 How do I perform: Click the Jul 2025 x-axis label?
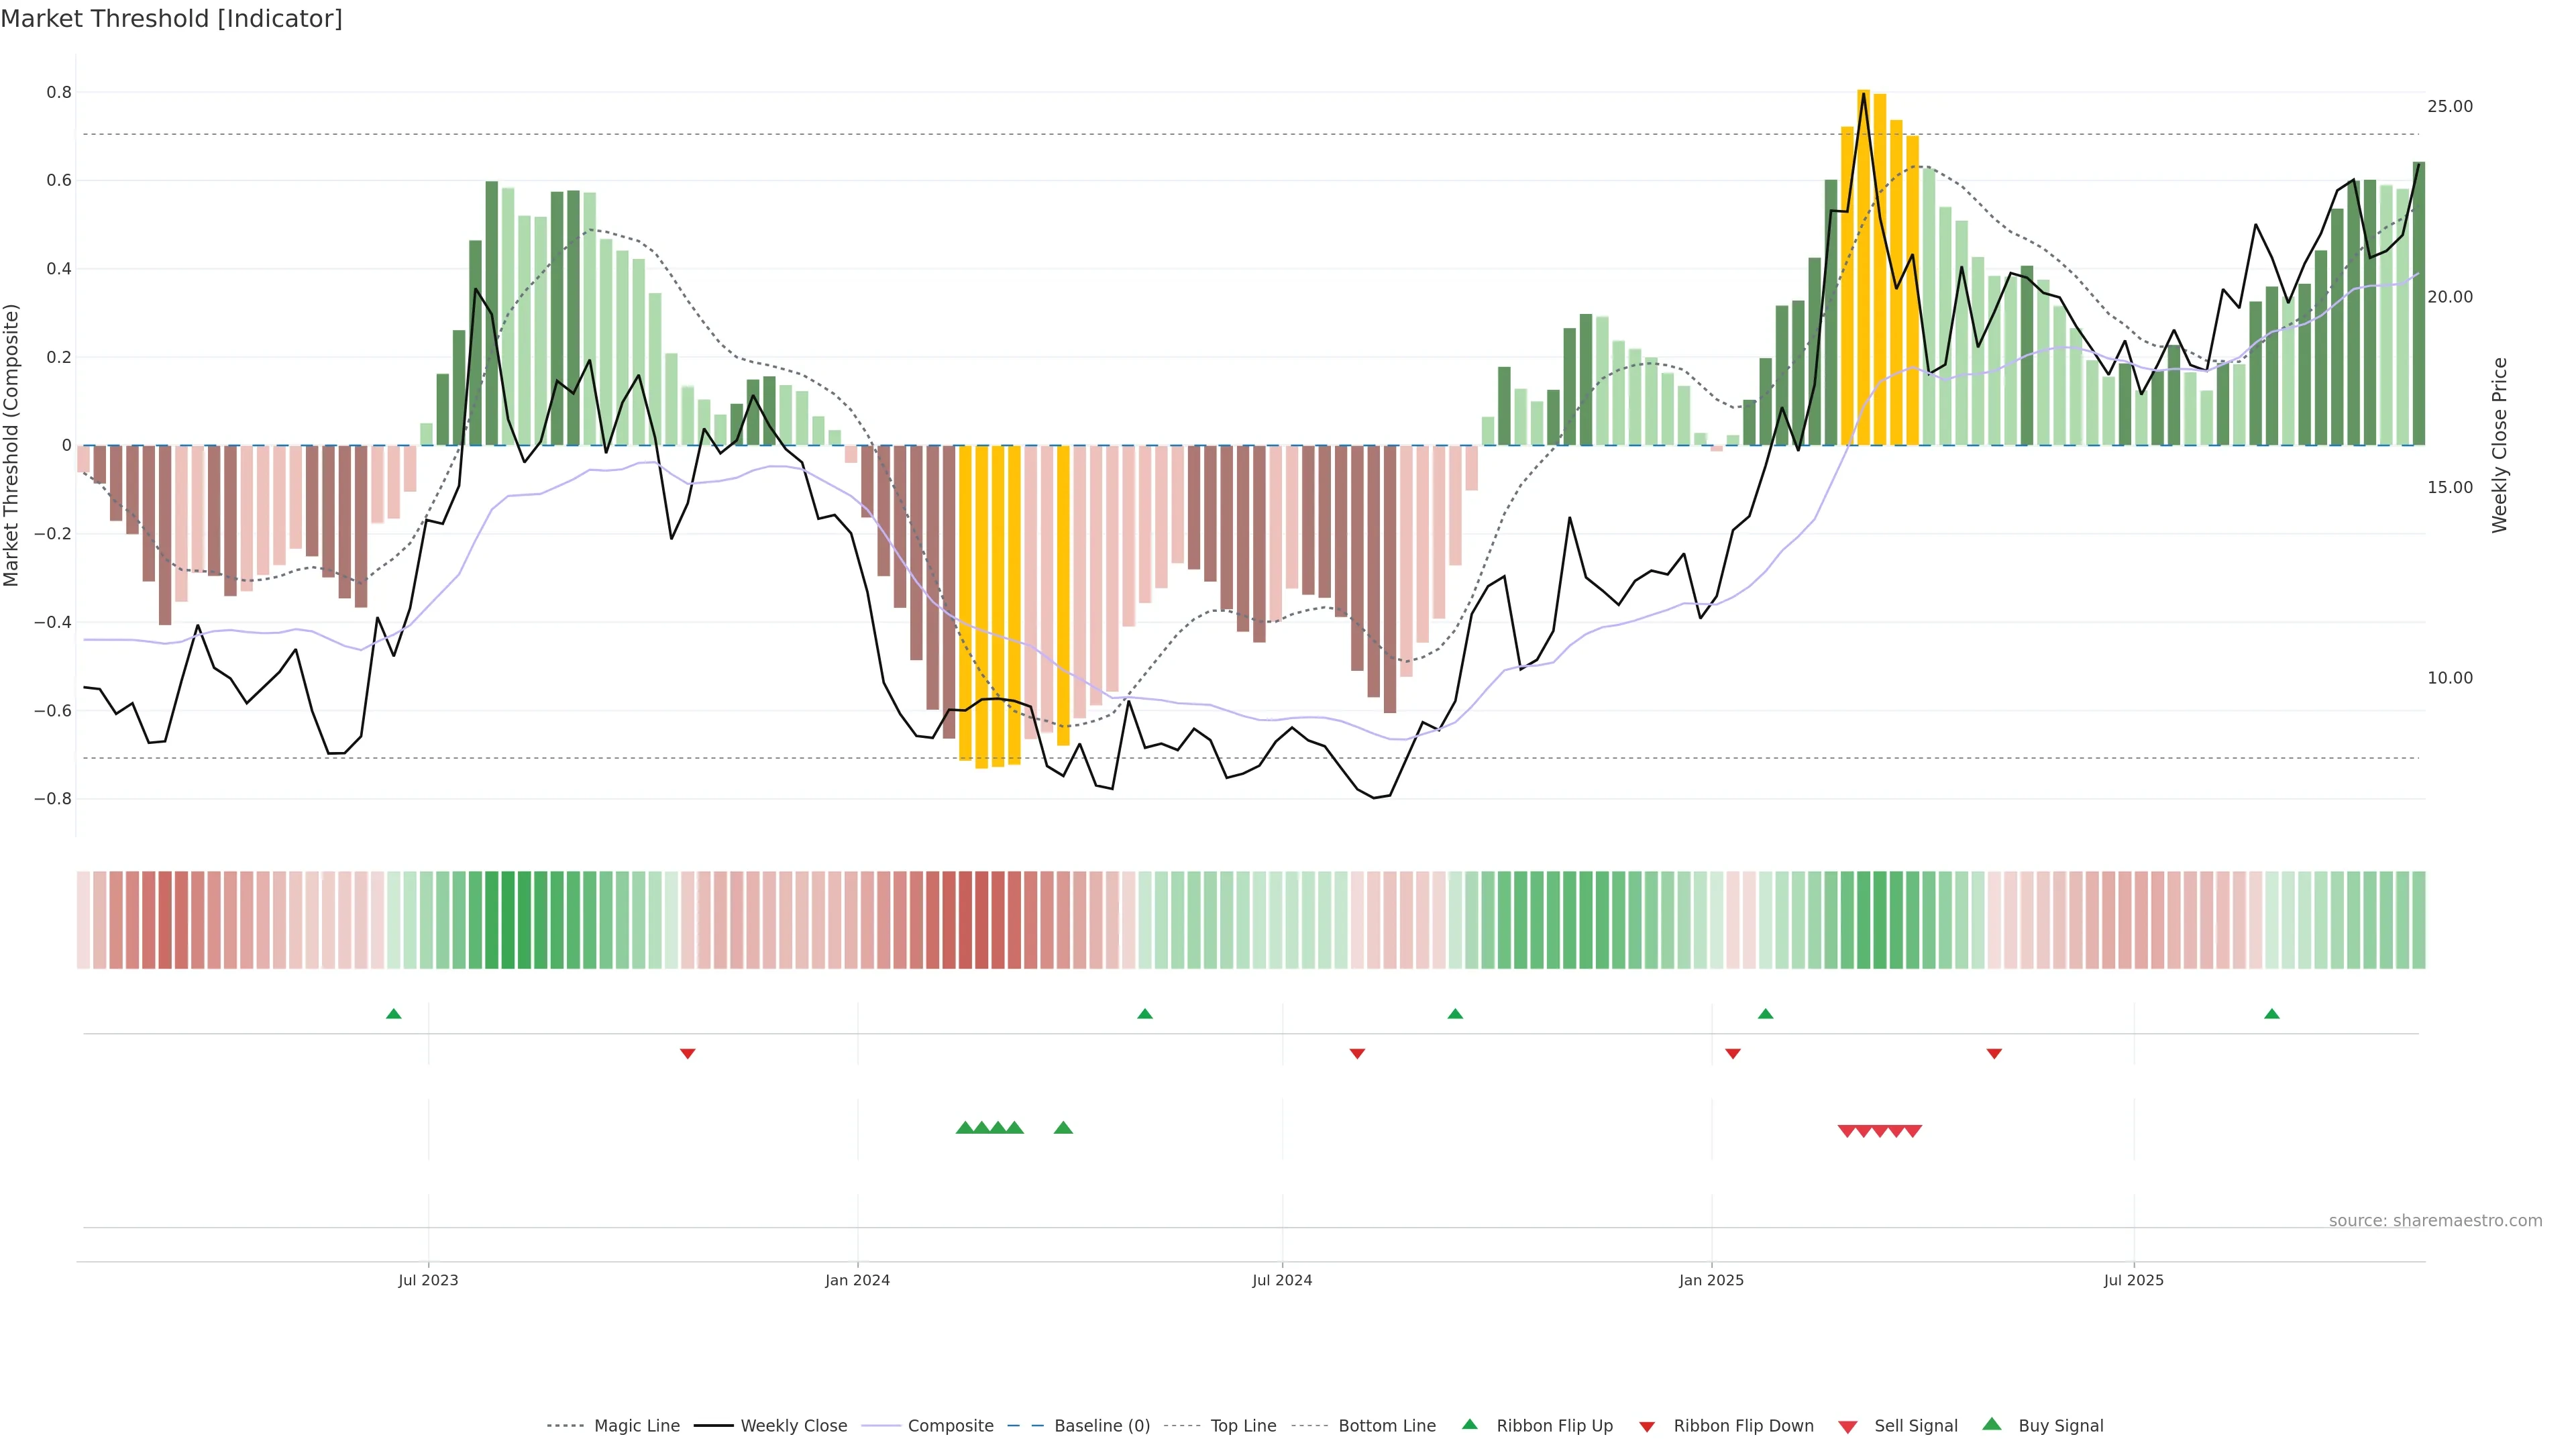(2133, 1280)
